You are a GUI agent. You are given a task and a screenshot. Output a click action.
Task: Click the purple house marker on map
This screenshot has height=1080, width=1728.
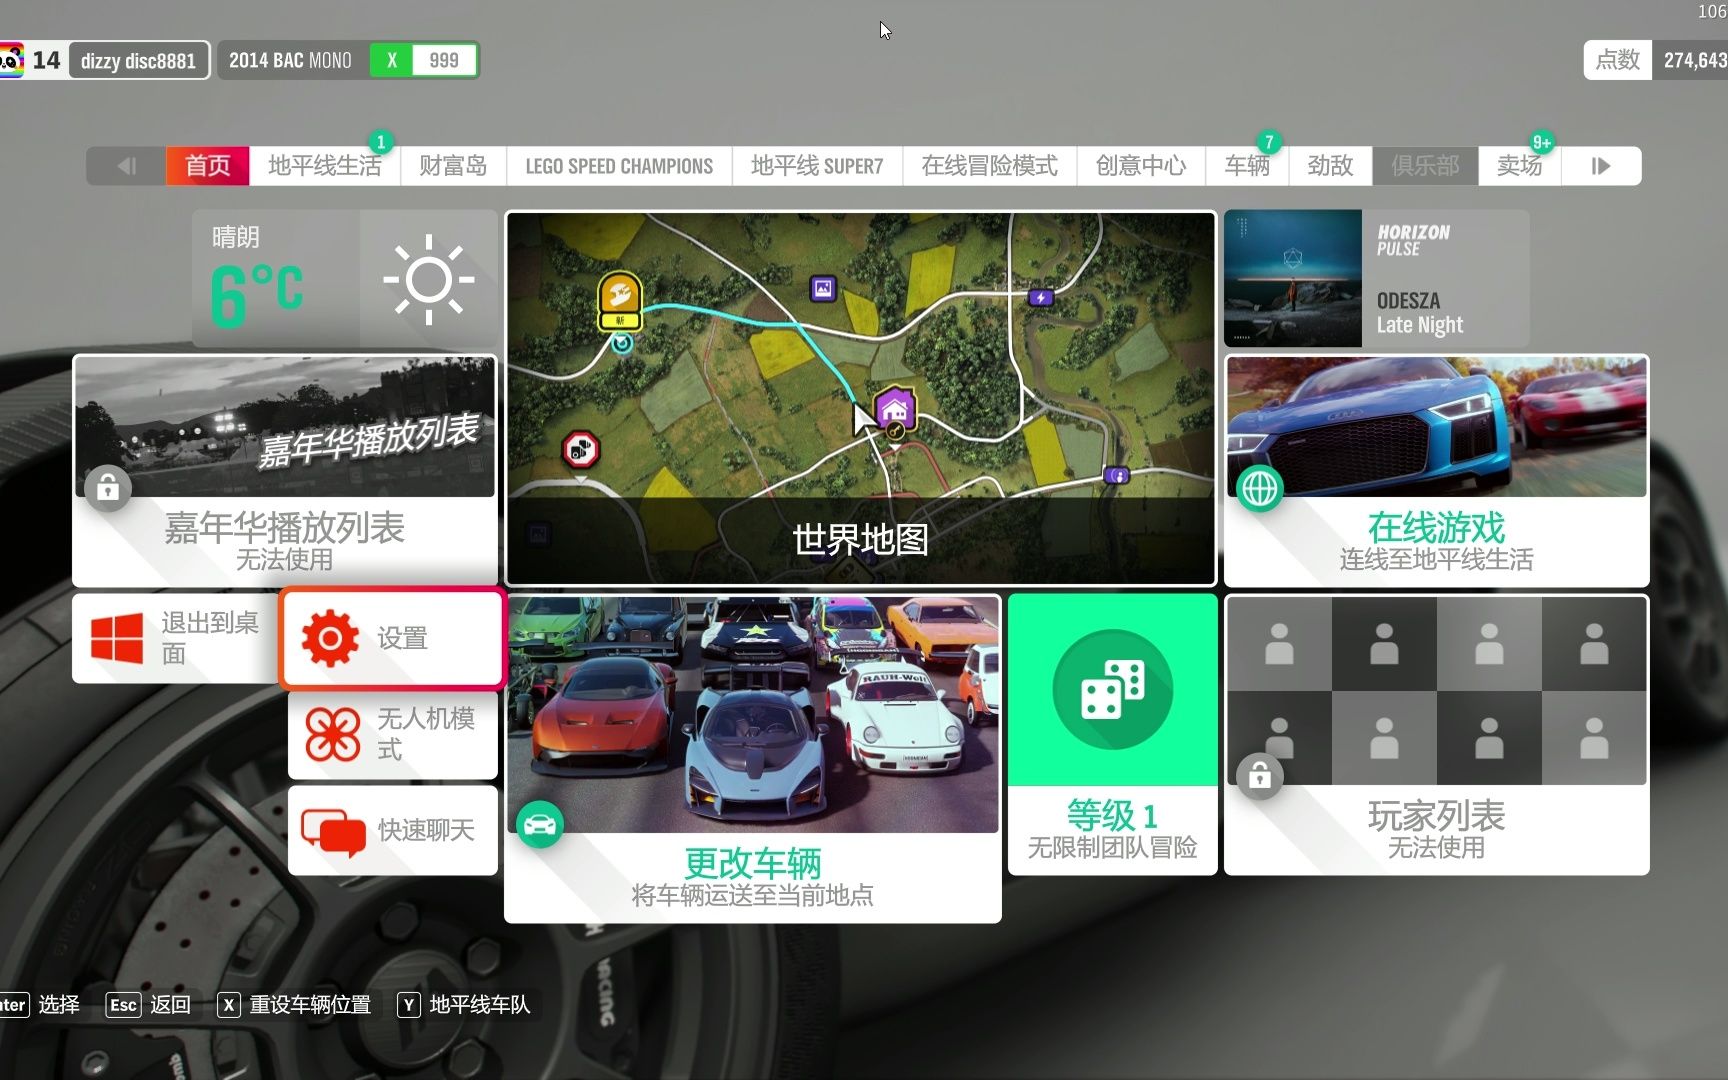click(894, 409)
